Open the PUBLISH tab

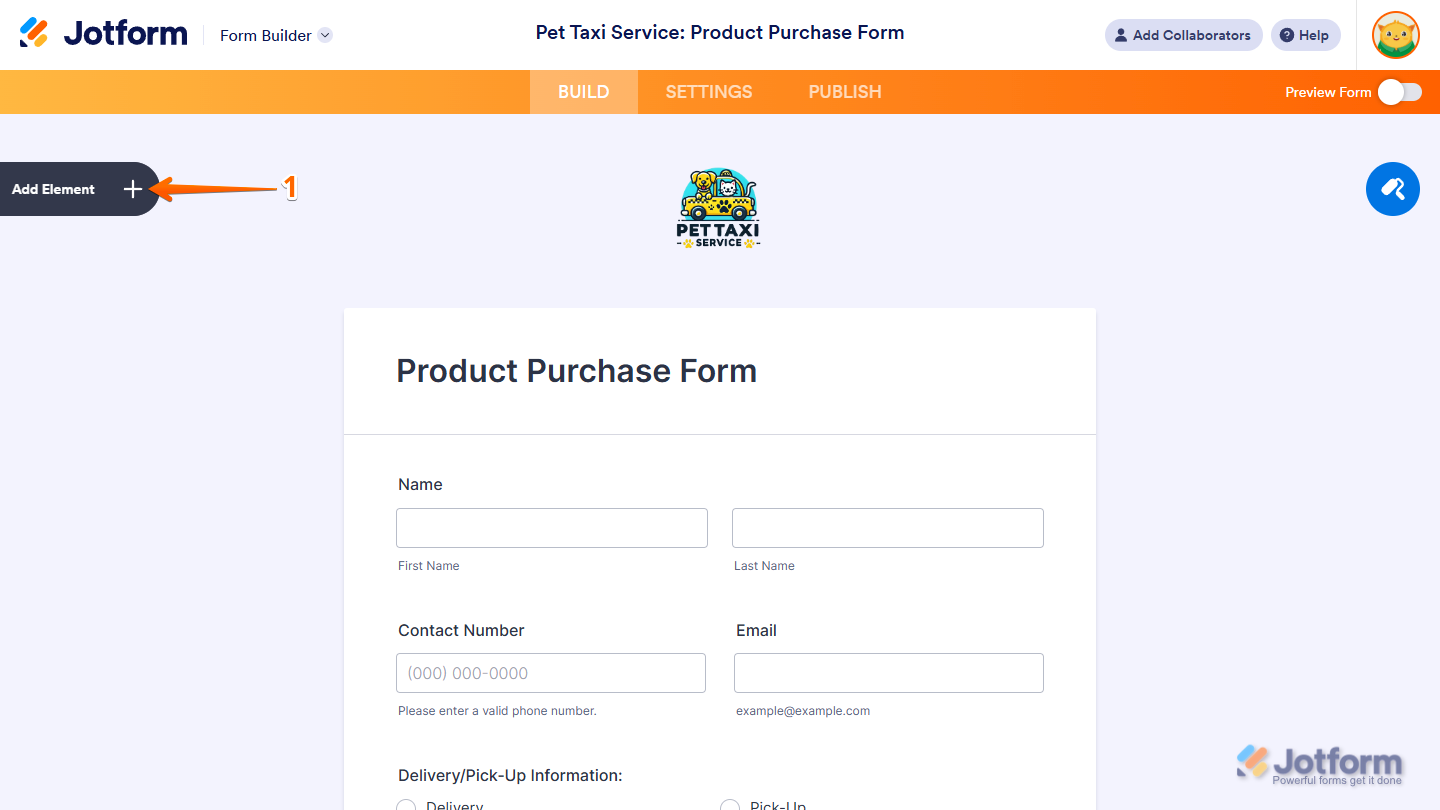845,92
